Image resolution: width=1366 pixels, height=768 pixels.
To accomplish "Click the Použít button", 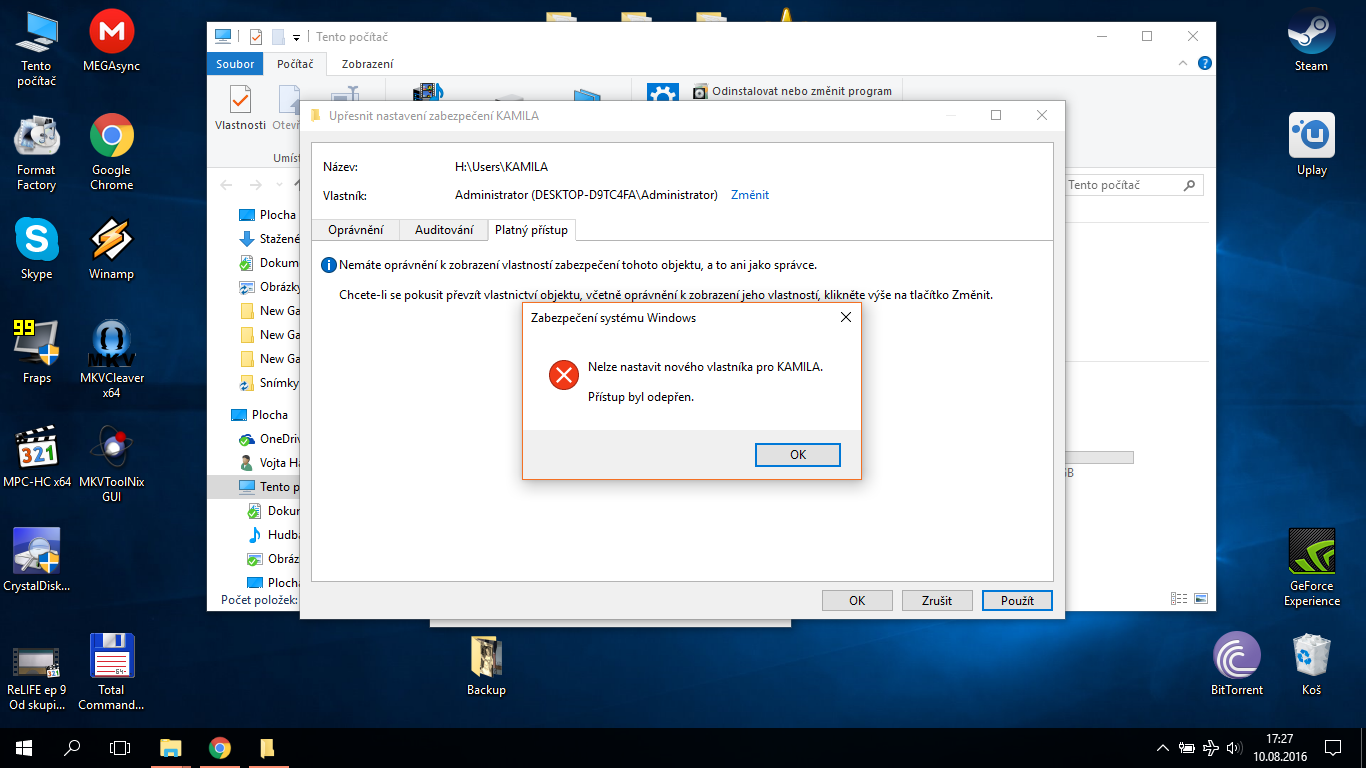I will 1017,601.
